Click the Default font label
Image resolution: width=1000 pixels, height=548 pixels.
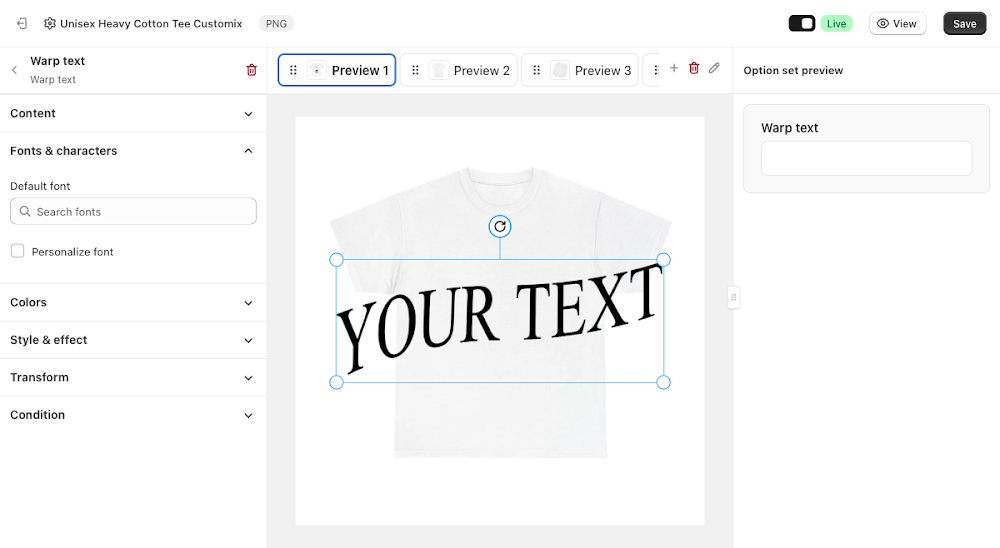pos(40,186)
